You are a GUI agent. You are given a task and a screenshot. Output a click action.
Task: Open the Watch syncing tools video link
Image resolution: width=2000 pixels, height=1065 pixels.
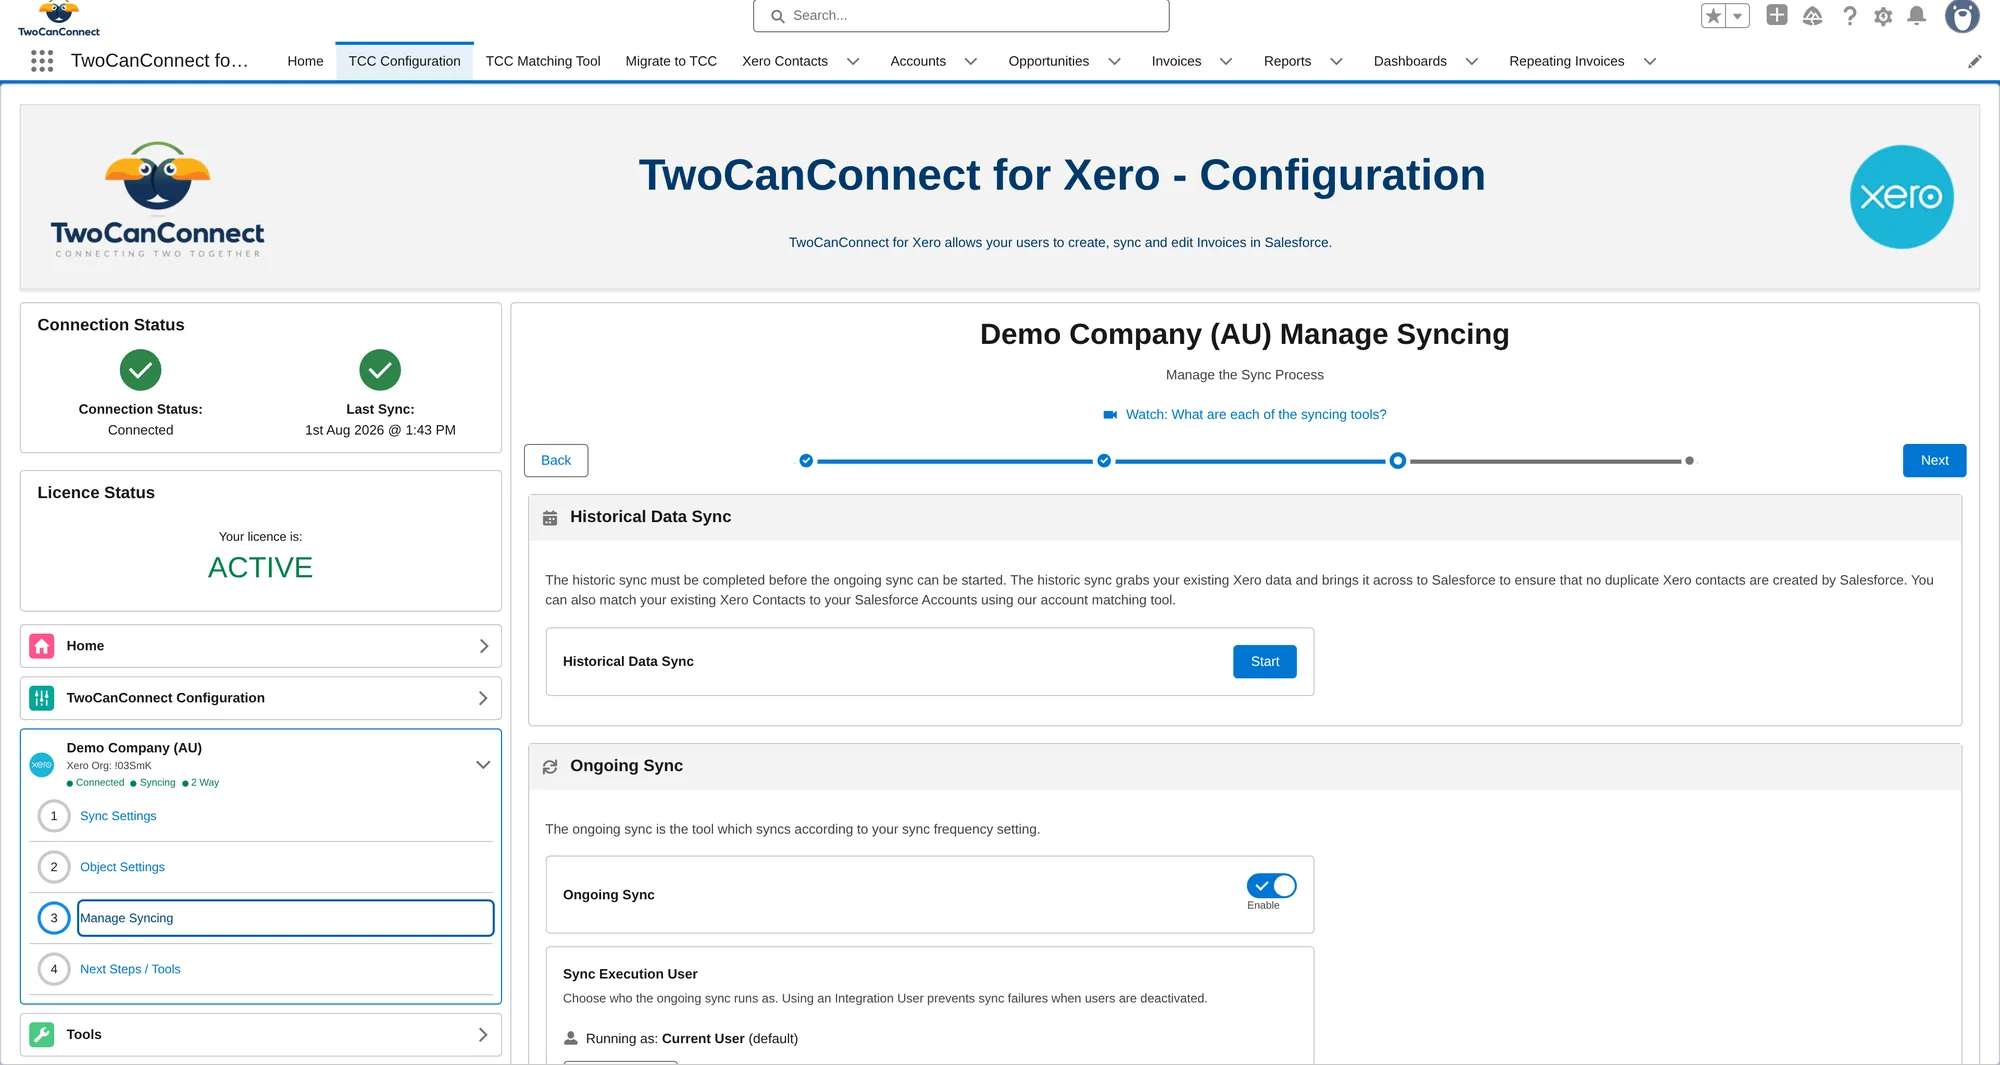pos(1256,415)
